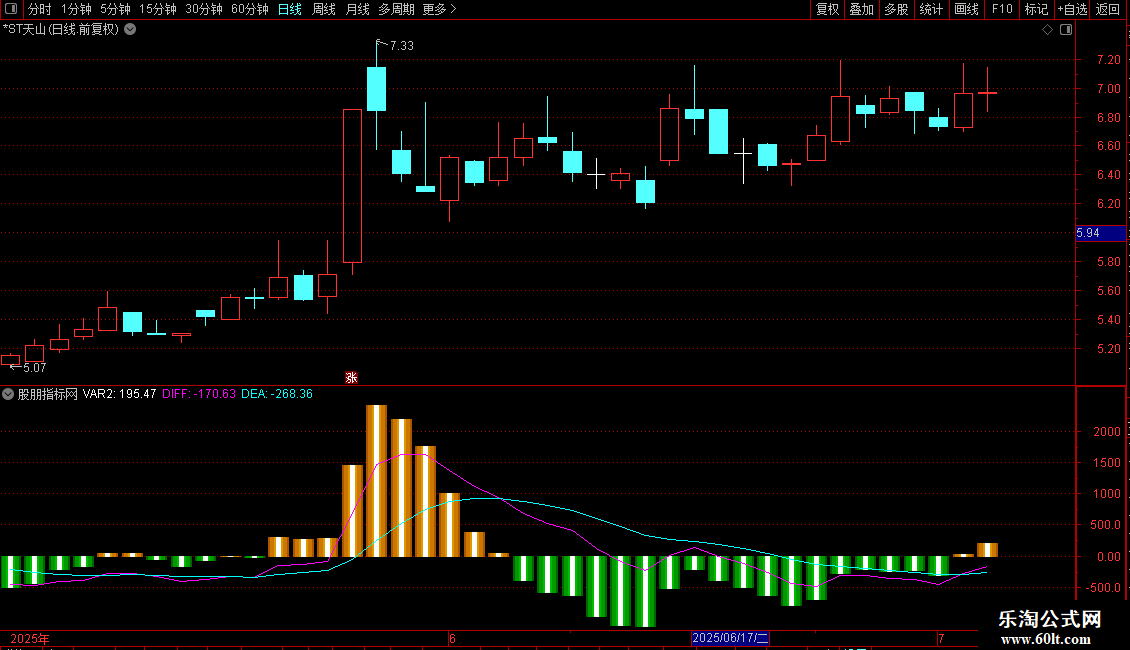
Task: Toggle the left sidebar panel icon
Action: [x=11, y=9]
